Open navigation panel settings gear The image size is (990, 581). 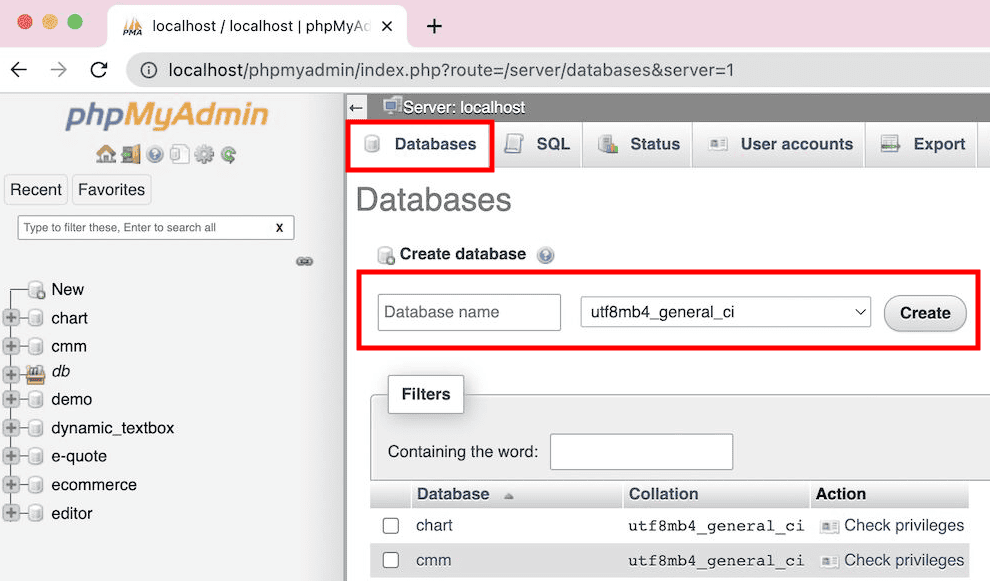pos(204,154)
